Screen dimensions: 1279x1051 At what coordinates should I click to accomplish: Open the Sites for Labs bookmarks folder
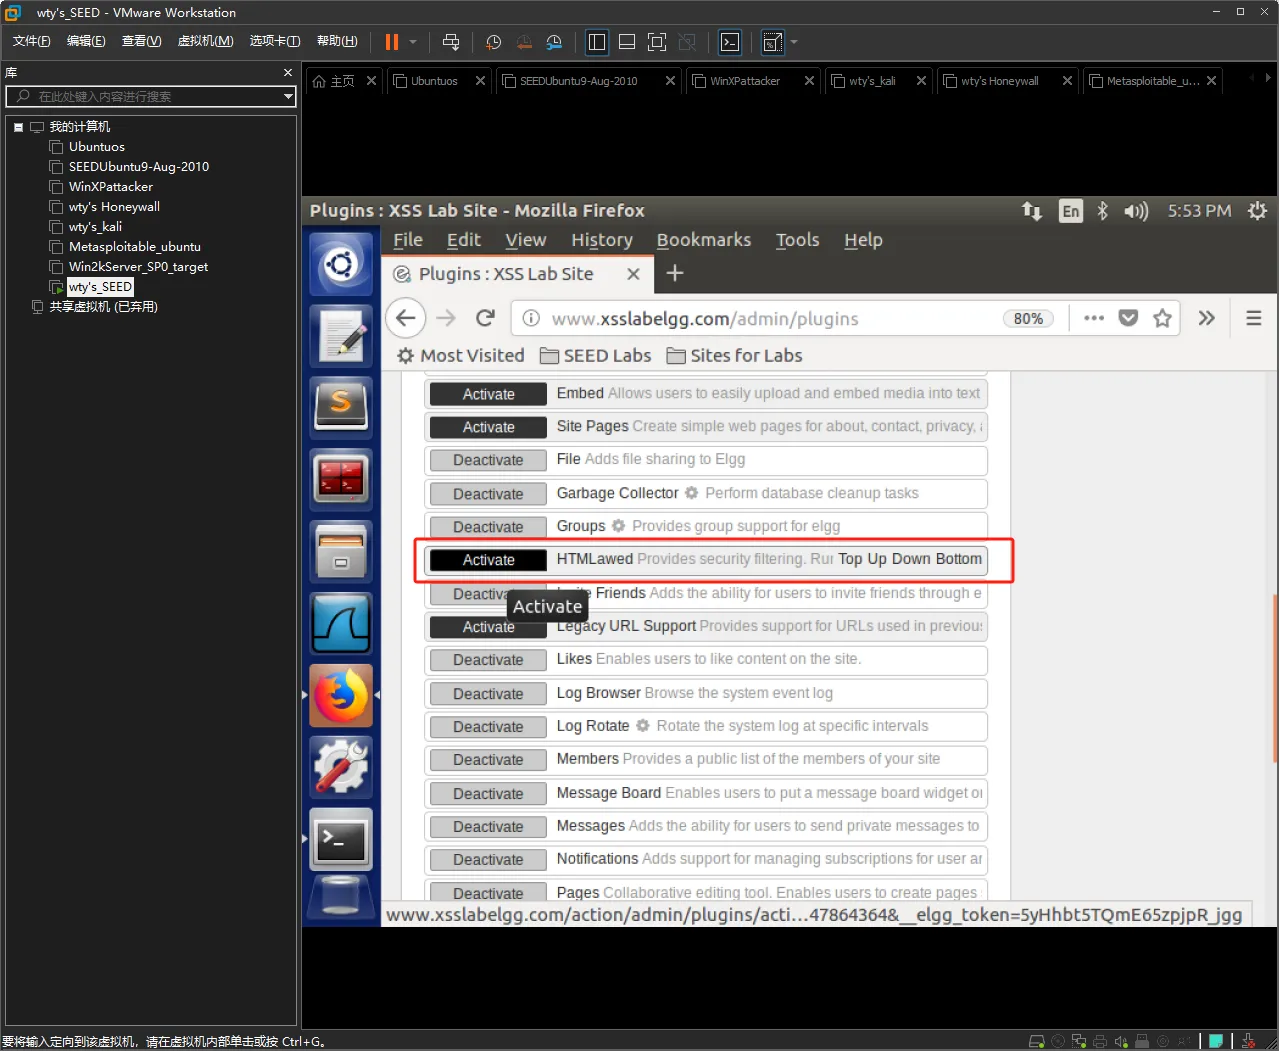click(x=735, y=356)
